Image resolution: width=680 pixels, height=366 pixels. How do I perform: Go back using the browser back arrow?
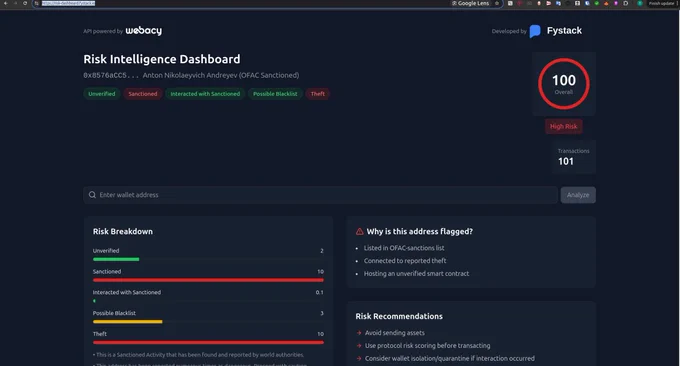coord(6,3)
